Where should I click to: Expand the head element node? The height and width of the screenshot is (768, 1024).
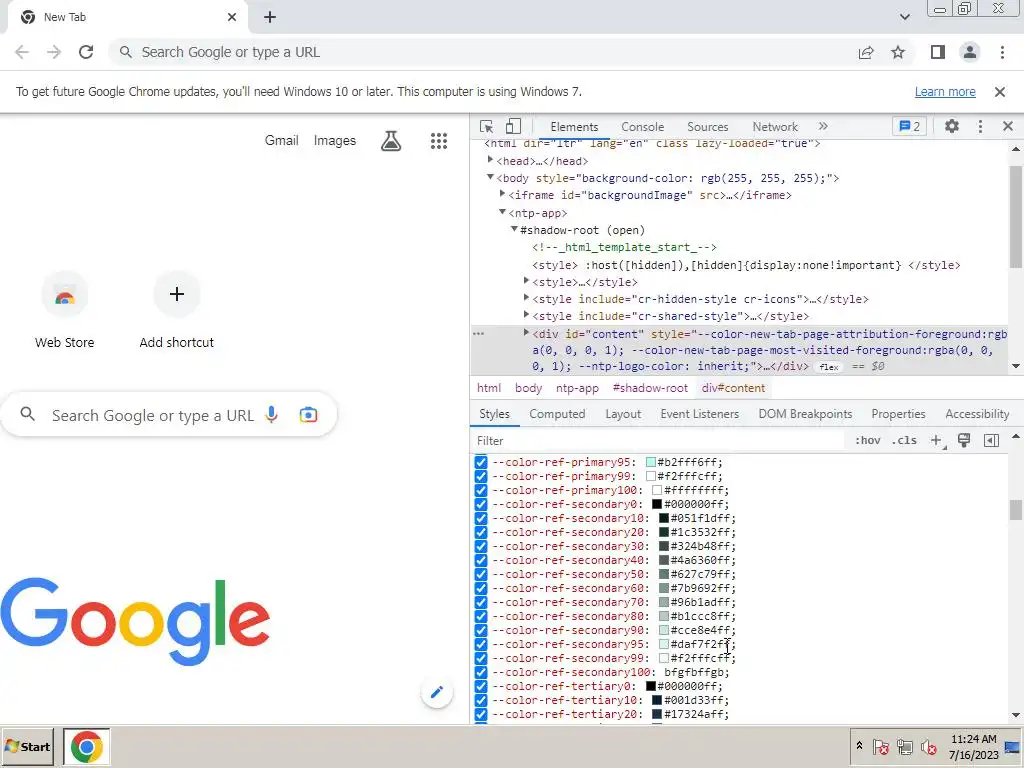point(490,160)
